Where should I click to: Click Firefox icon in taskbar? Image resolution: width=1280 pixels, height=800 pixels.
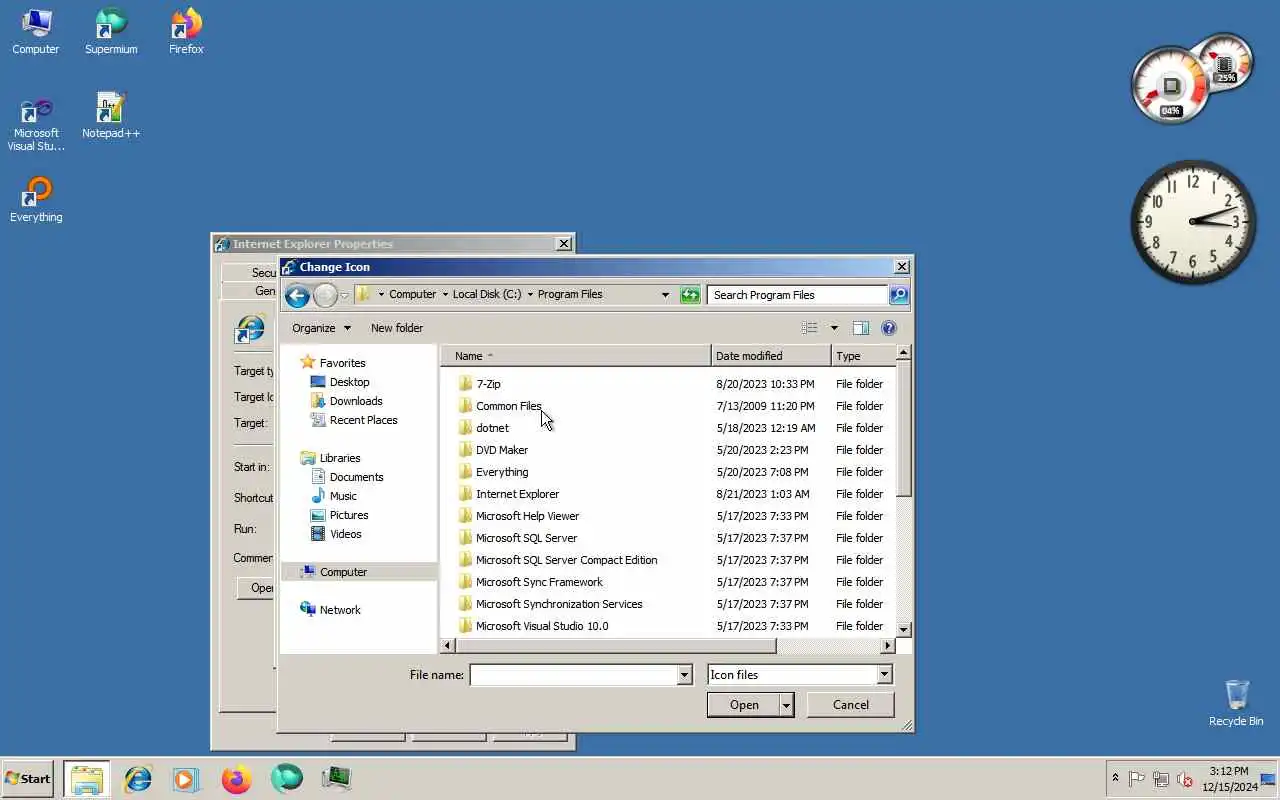[x=236, y=778]
